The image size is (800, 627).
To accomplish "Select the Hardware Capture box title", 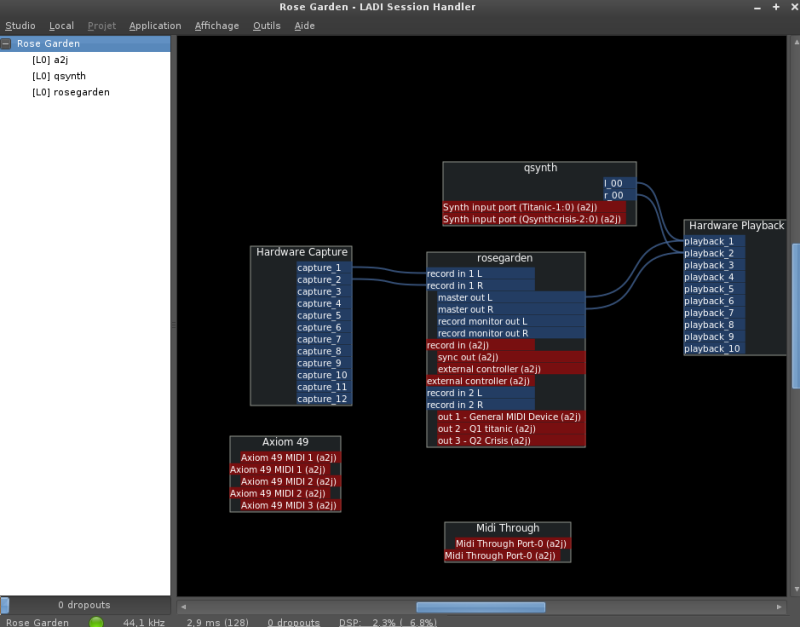I will 302,252.
